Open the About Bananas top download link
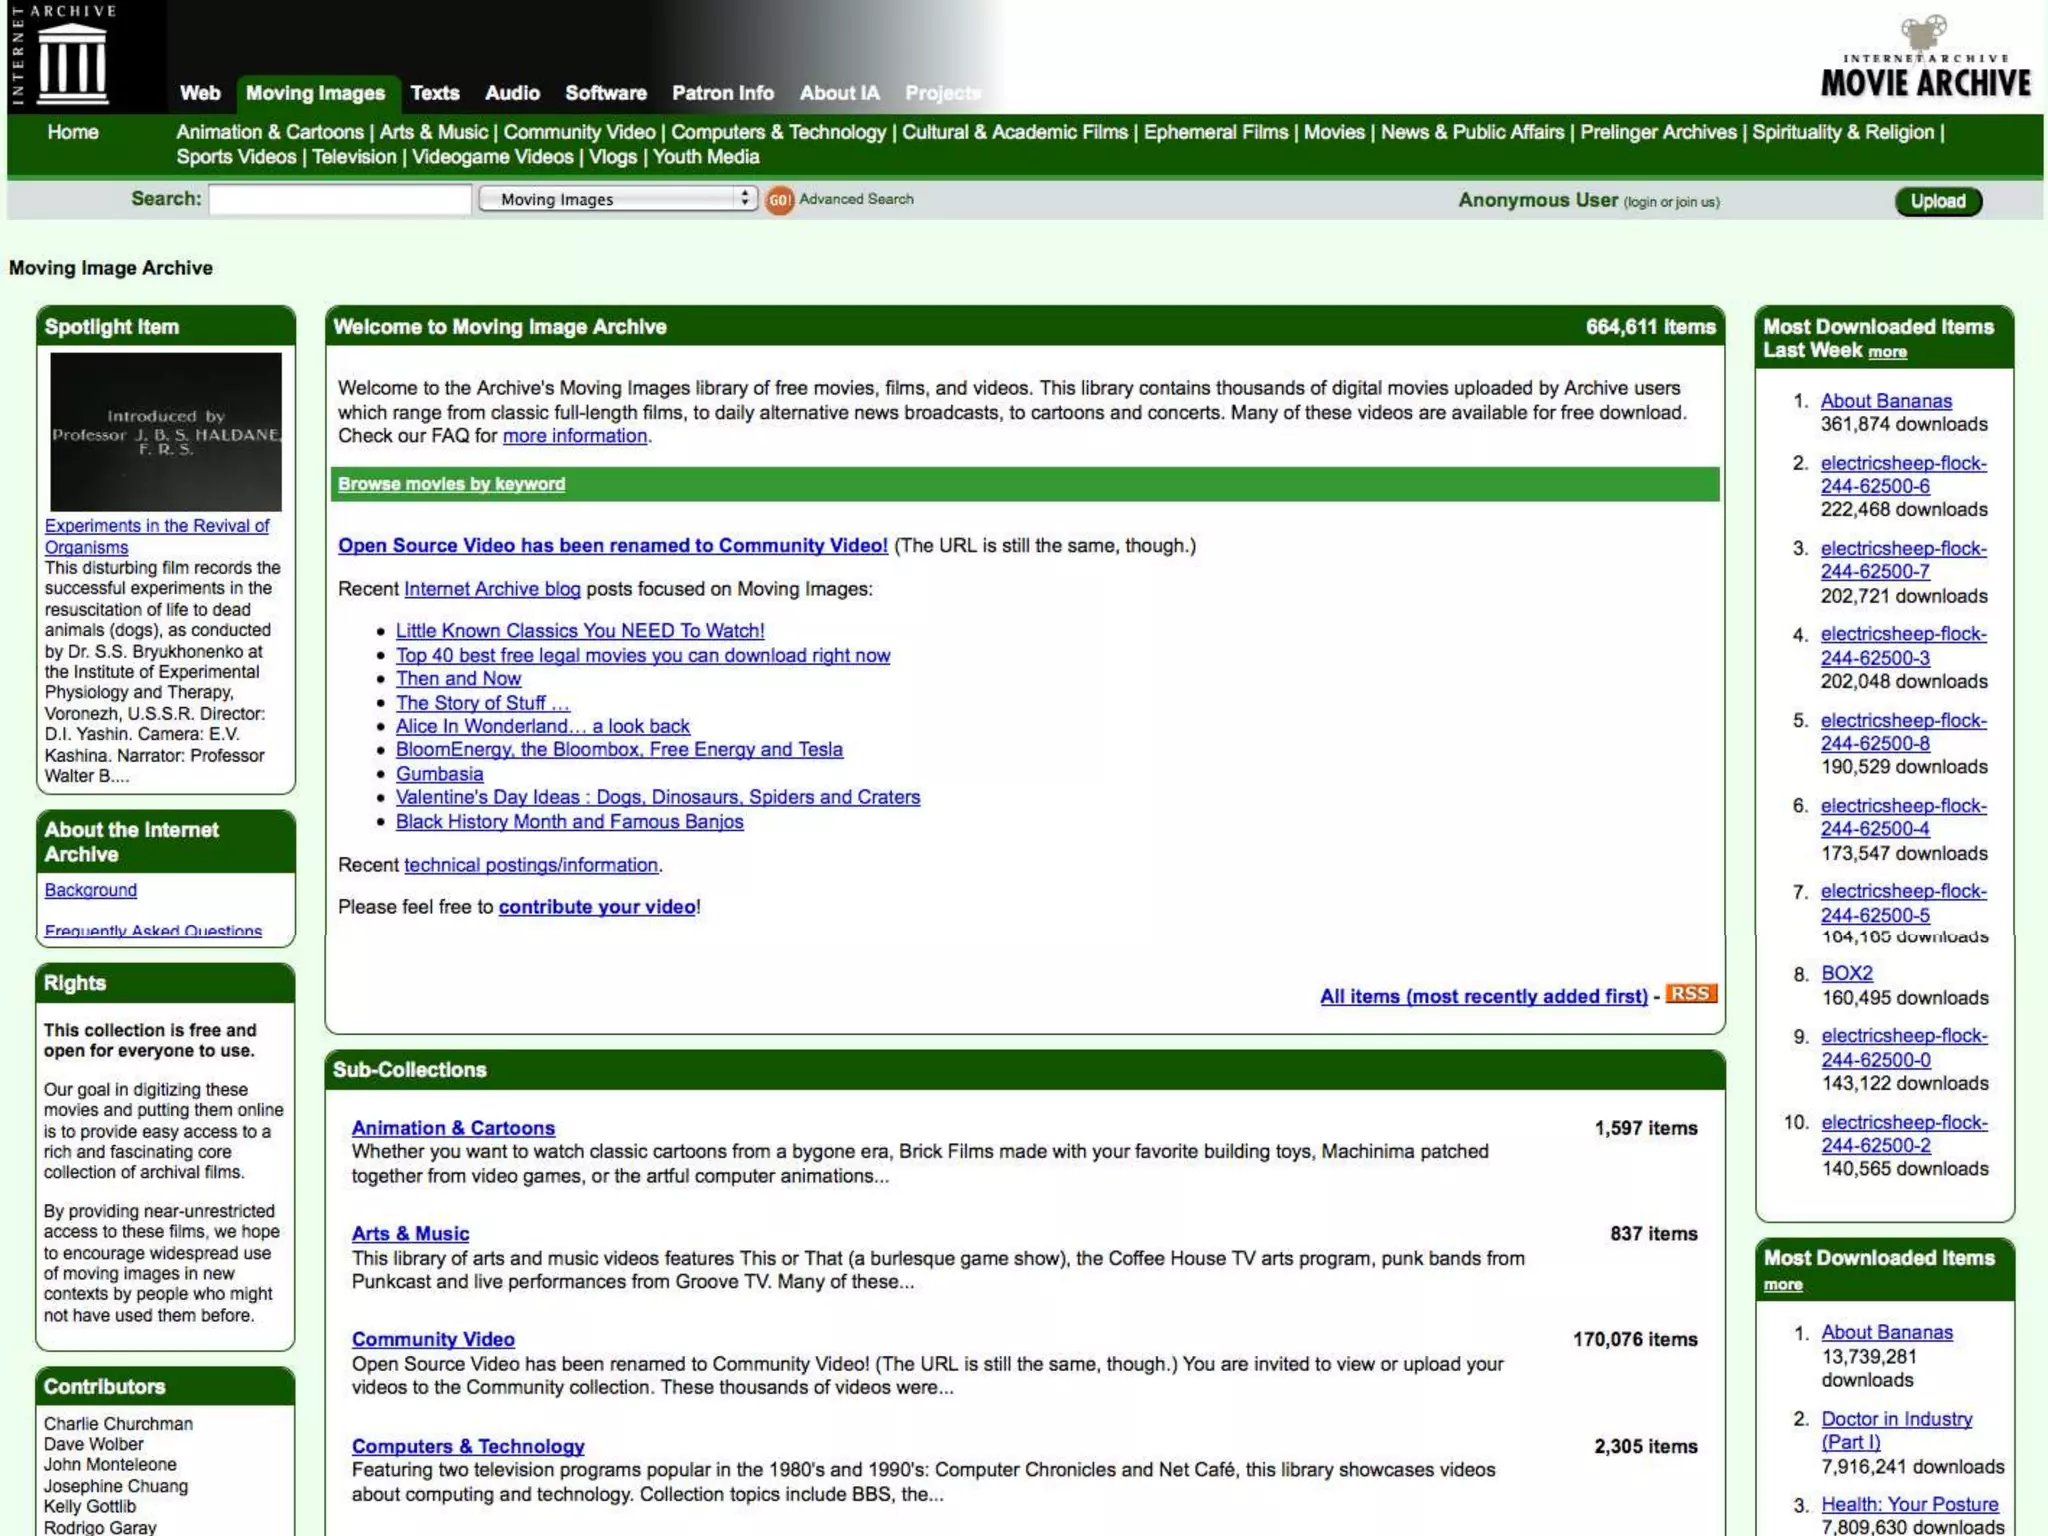The width and height of the screenshot is (2048, 1536). (x=1885, y=401)
